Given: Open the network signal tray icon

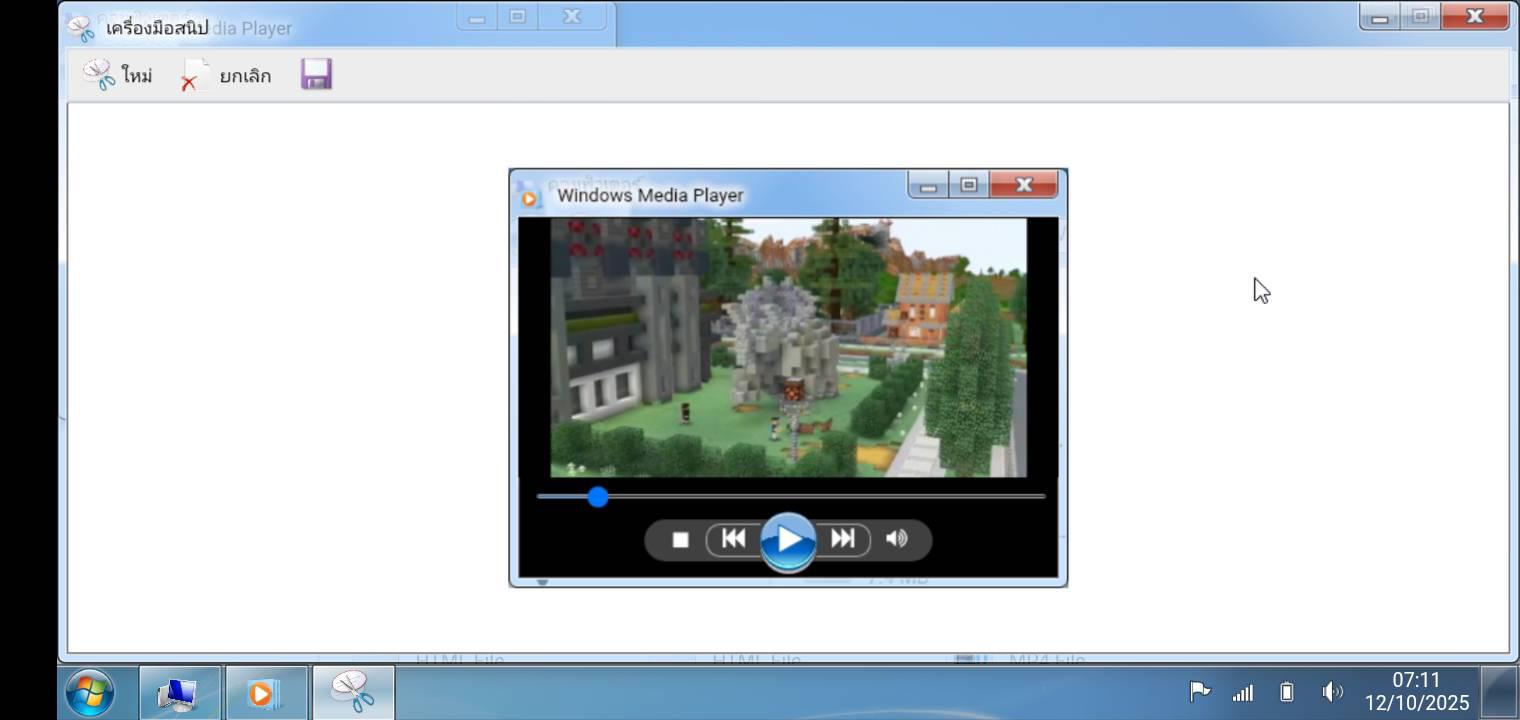Looking at the screenshot, I should pos(1243,692).
